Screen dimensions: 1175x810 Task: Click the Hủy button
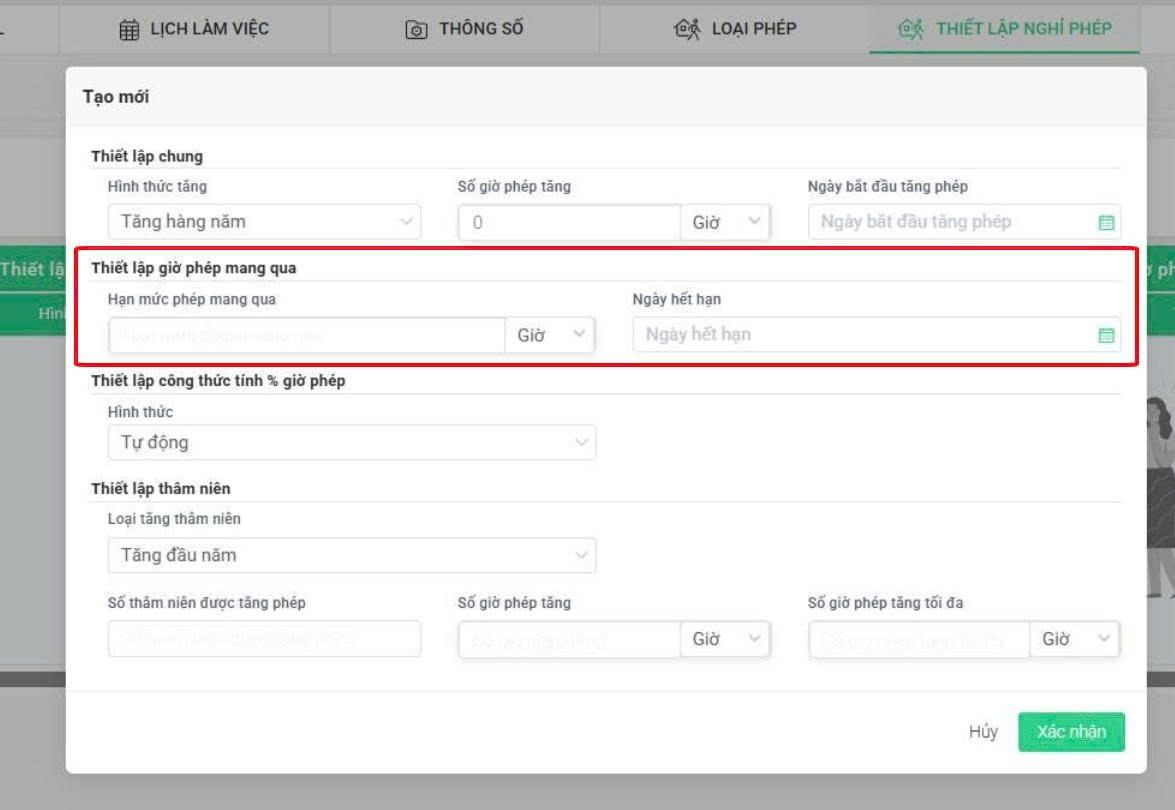[x=983, y=731]
